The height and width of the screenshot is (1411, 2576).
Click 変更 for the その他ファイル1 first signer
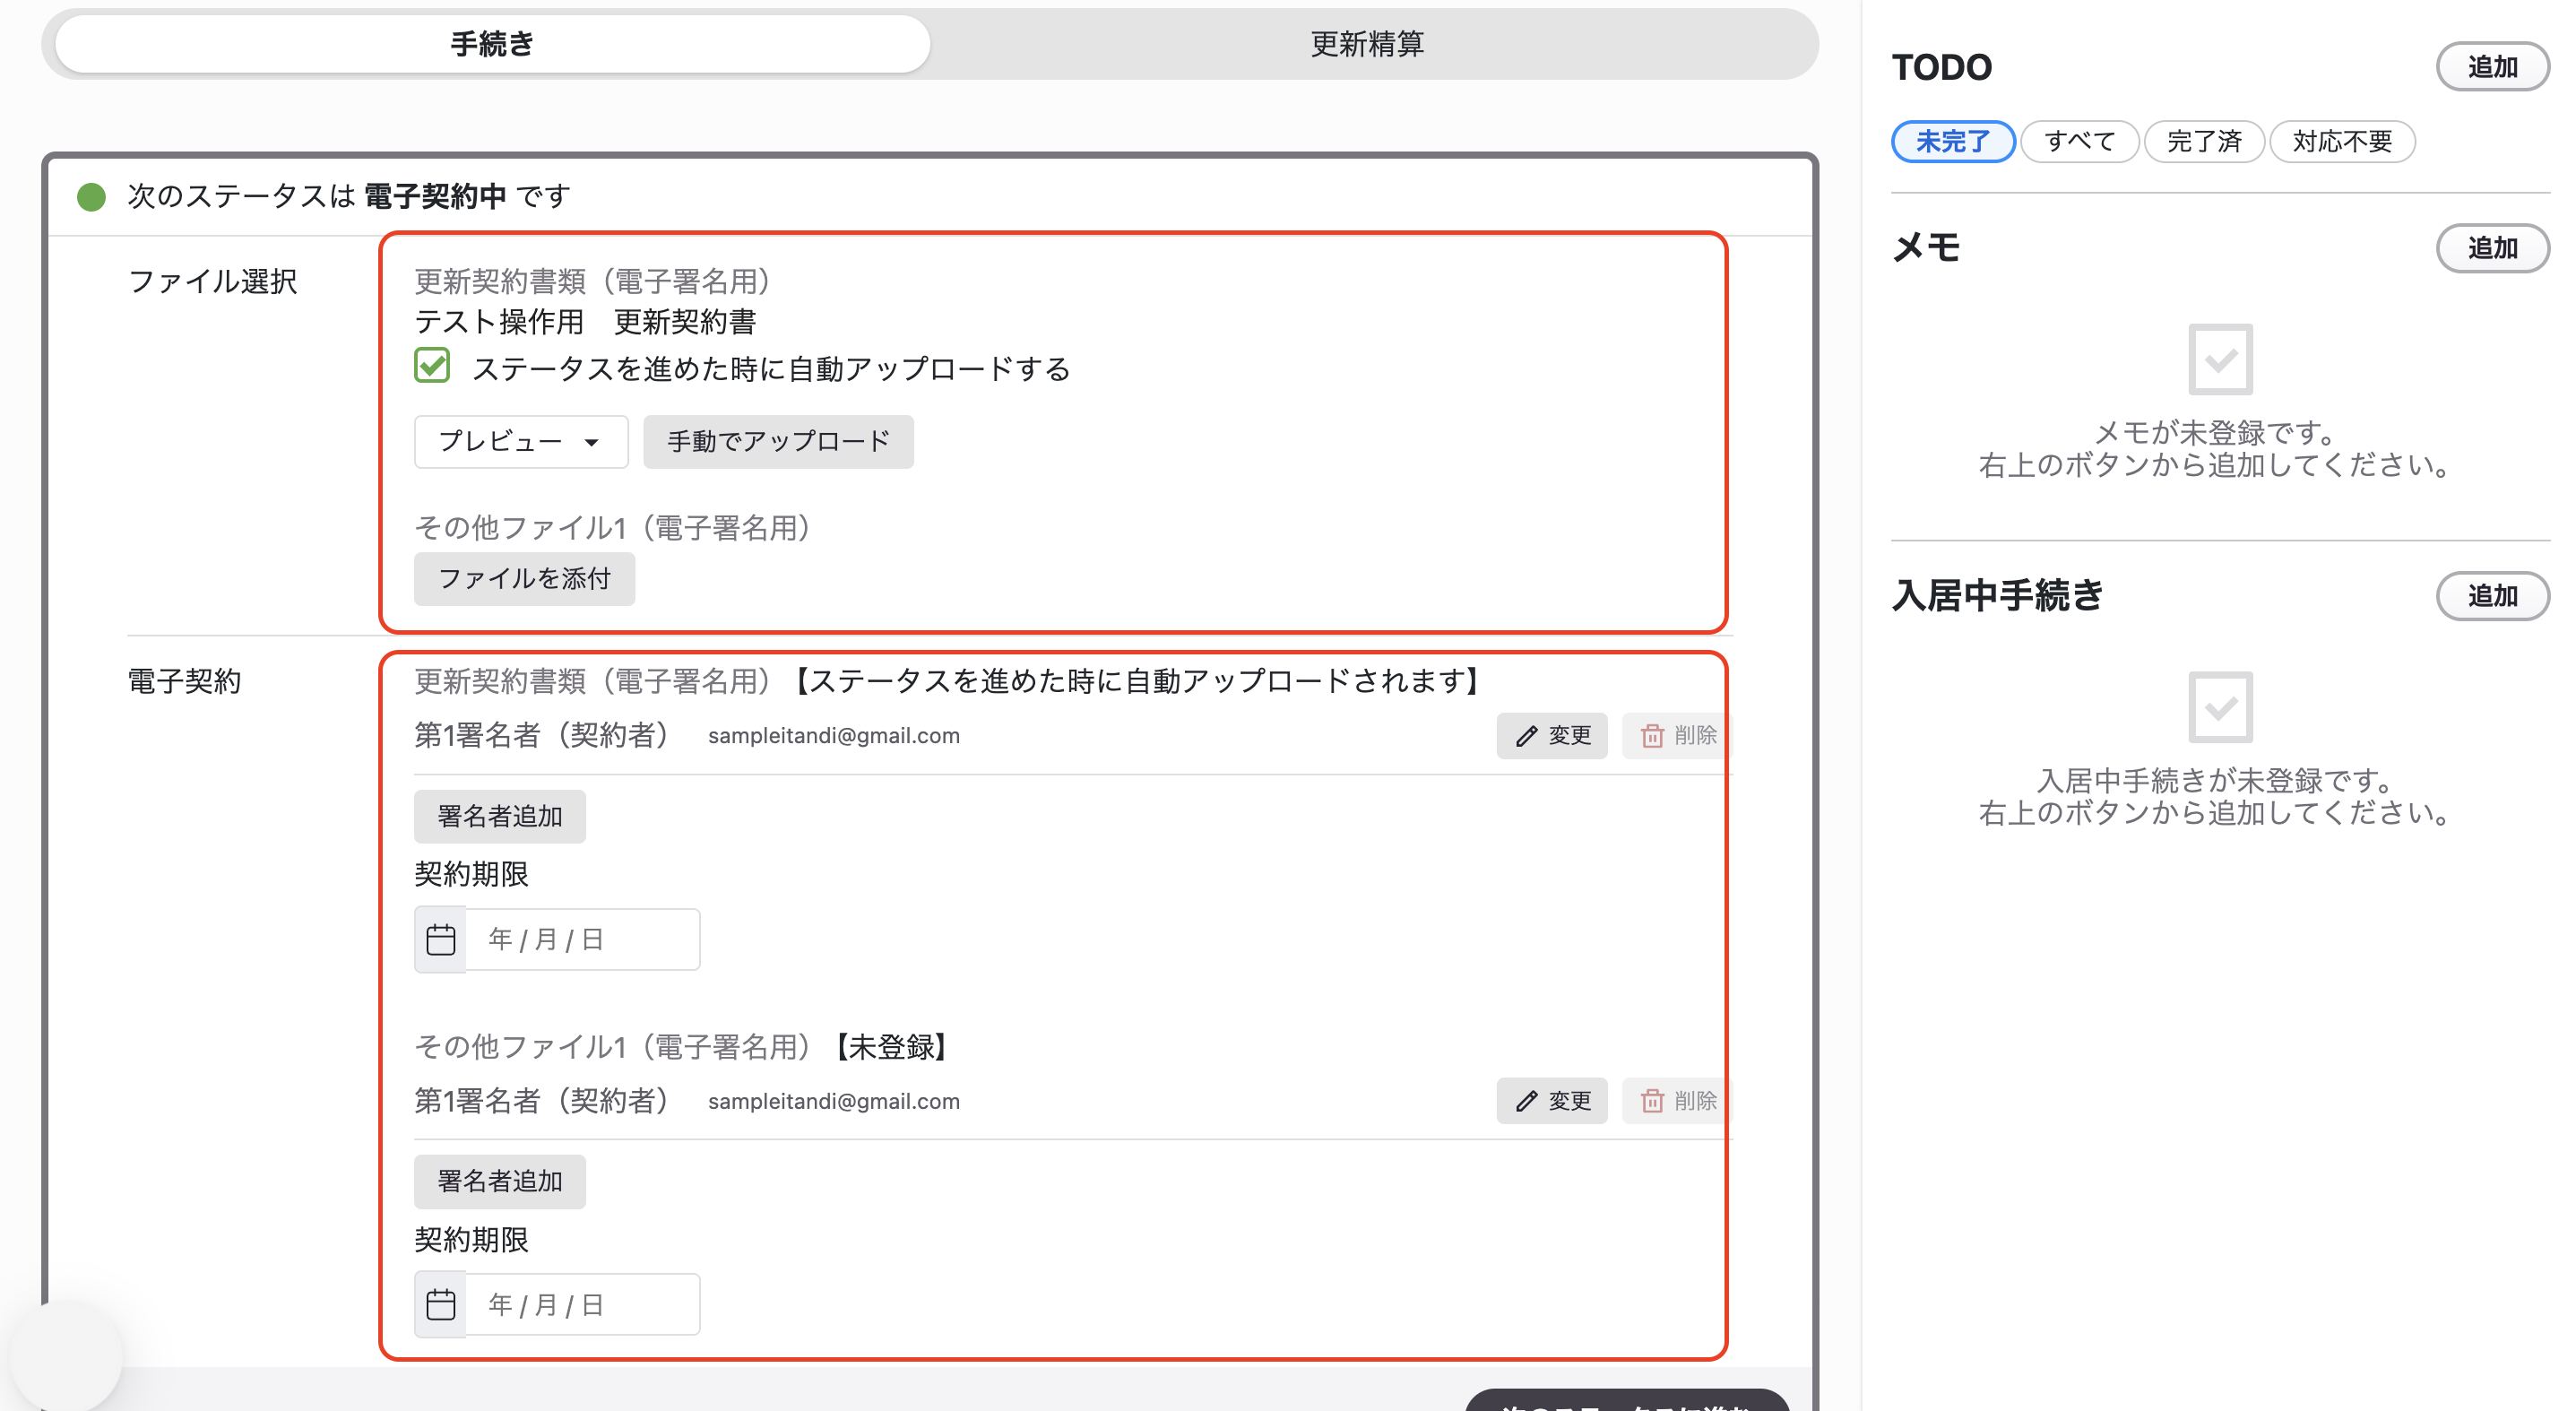(1552, 1101)
